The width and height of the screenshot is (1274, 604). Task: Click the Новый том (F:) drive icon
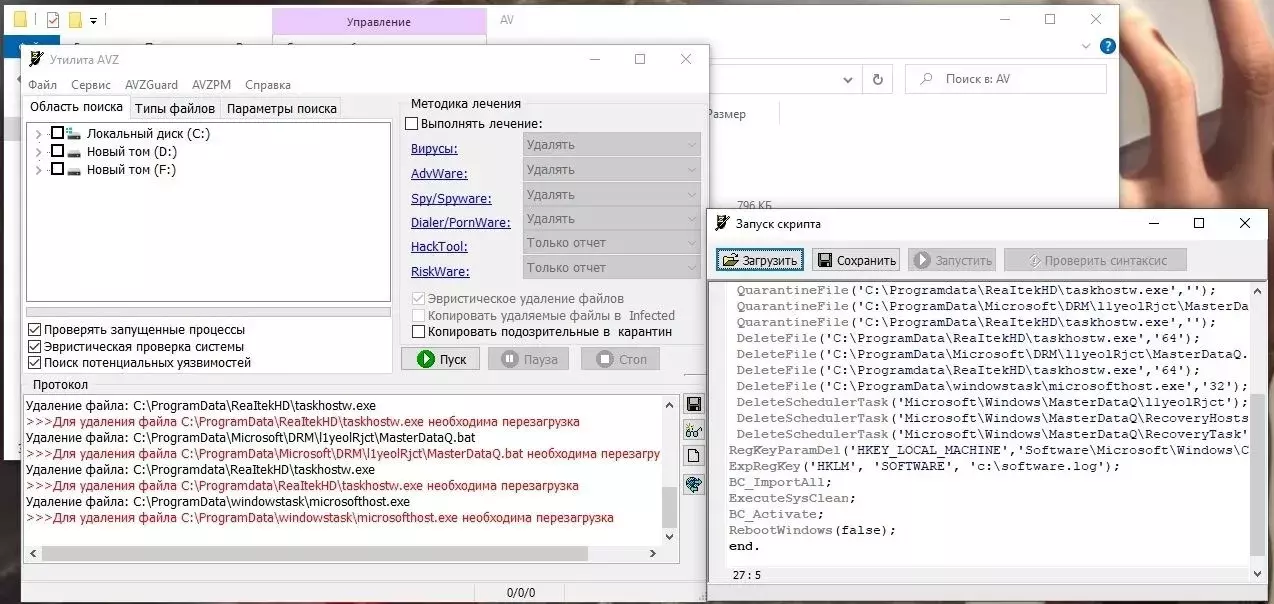[x=73, y=170]
